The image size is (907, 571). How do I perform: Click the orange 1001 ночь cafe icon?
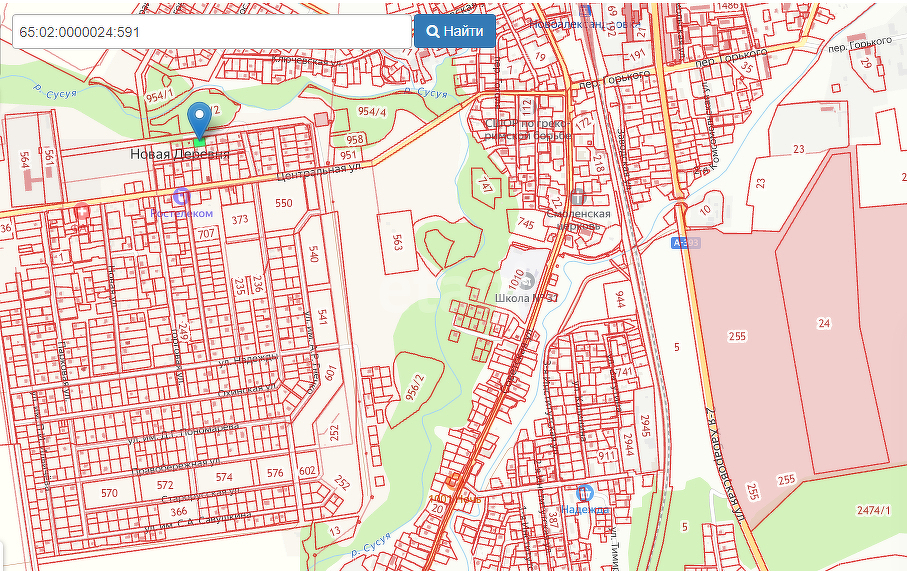(x=454, y=480)
